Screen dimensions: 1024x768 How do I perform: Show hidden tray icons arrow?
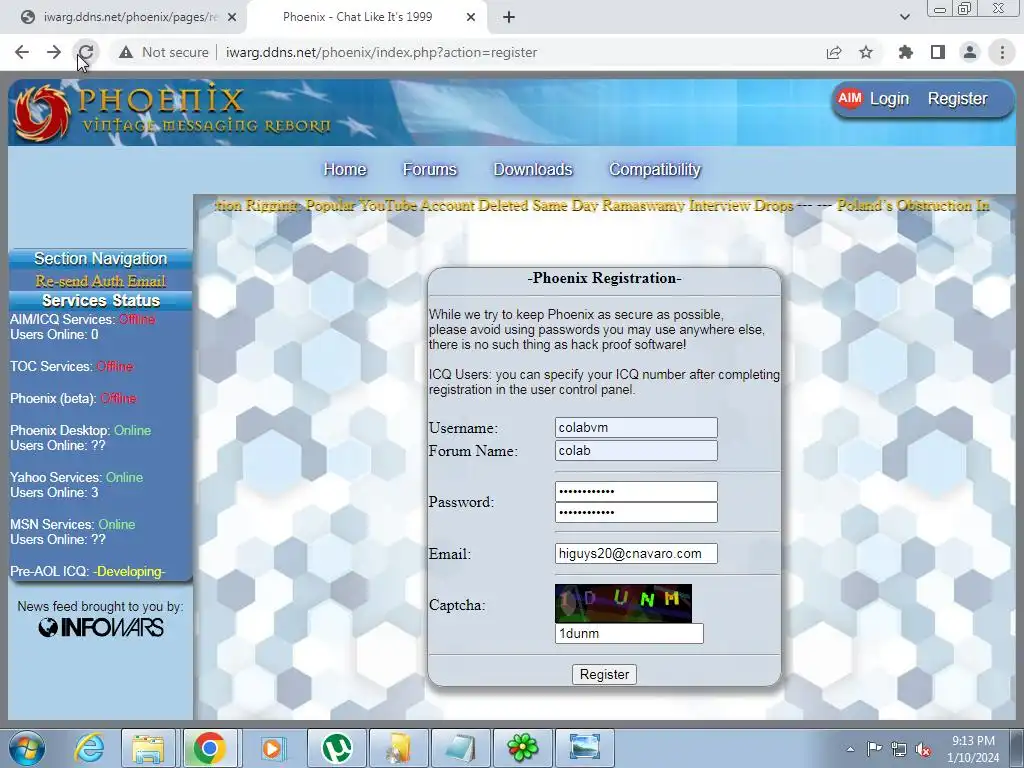[x=850, y=749]
